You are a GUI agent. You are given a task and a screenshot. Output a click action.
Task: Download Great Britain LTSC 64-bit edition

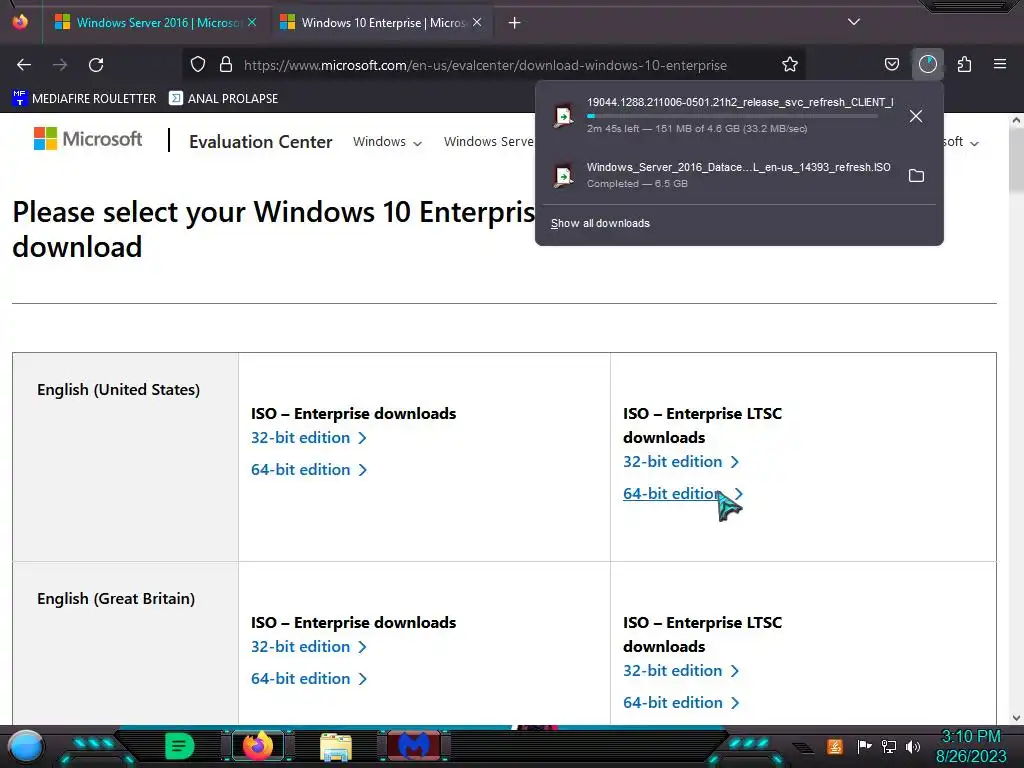click(x=681, y=703)
